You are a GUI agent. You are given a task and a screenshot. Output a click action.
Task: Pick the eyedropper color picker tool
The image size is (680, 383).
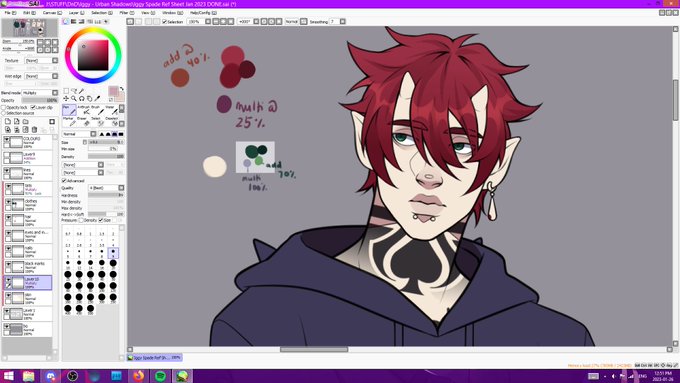click(x=97, y=99)
